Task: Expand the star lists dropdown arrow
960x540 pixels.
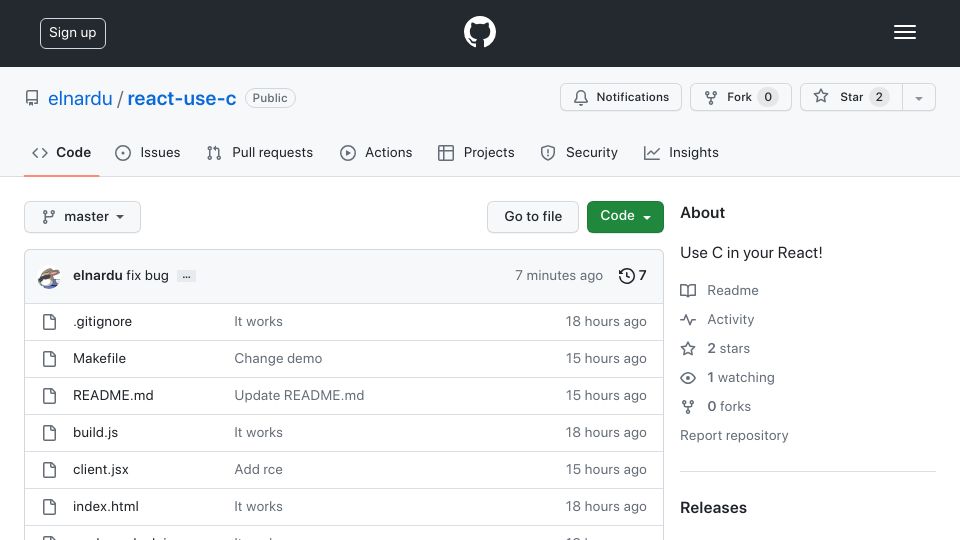Action: coord(918,98)
